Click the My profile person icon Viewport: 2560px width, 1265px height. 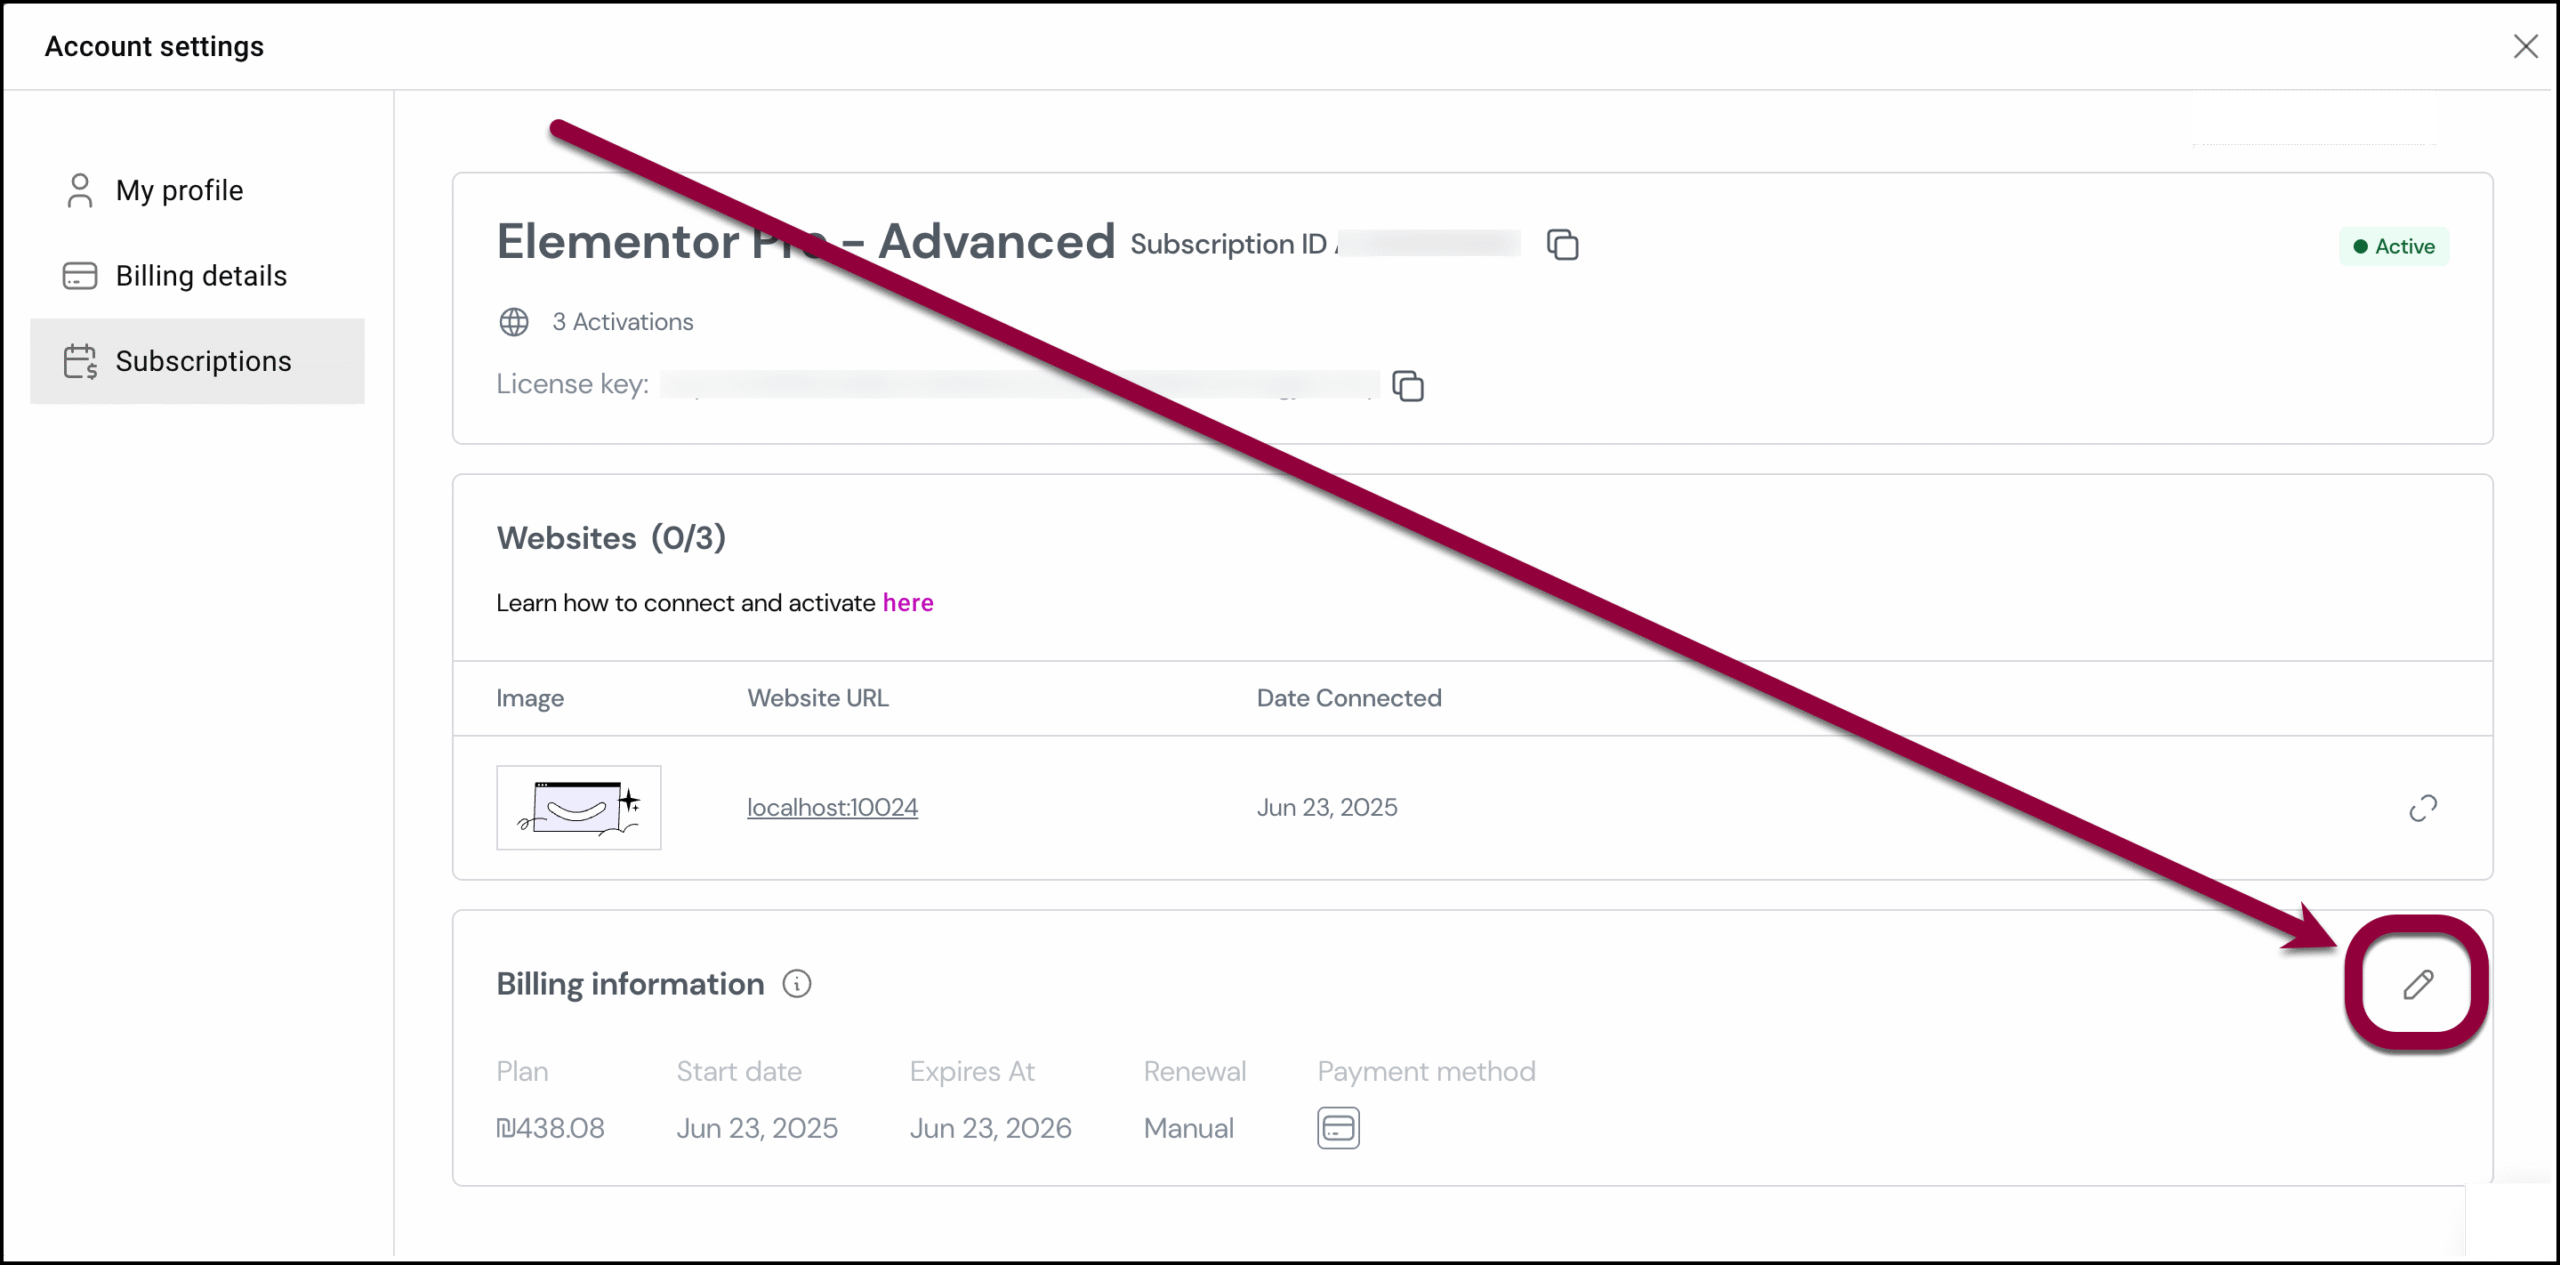pyautogui.click(x=80, y=191)
